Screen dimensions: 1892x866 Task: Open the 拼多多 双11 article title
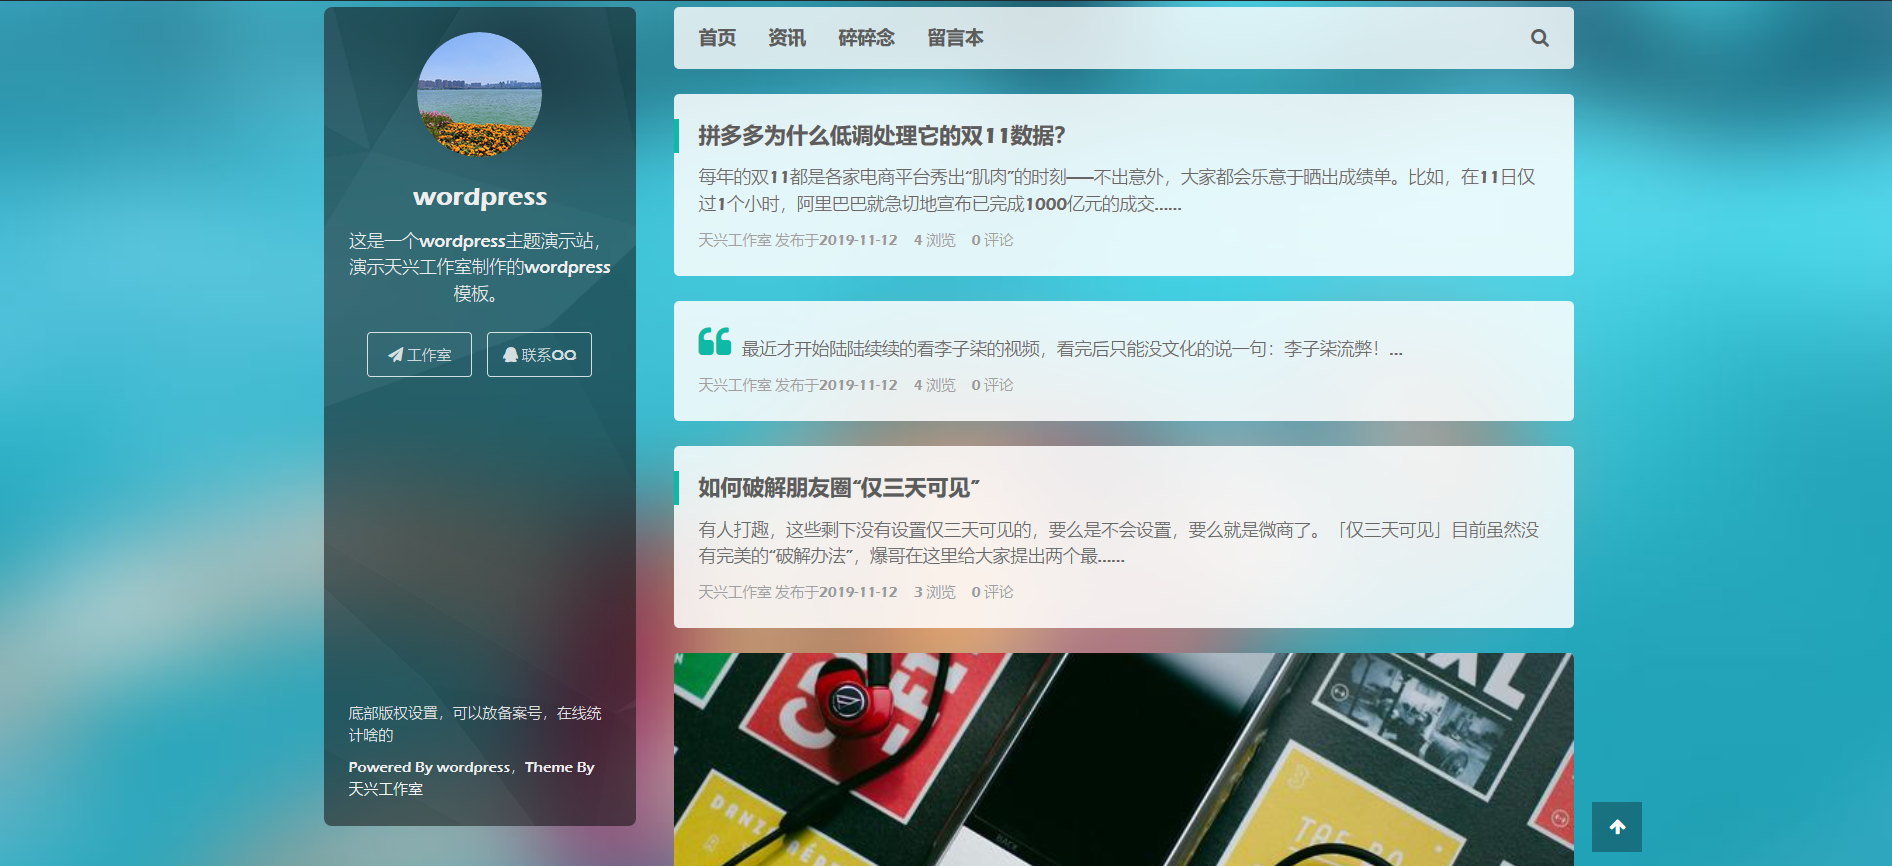click(x=881, y=136)
